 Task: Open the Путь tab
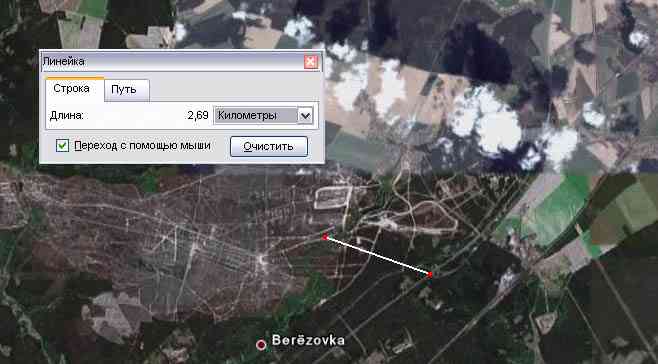pos(124,89)
